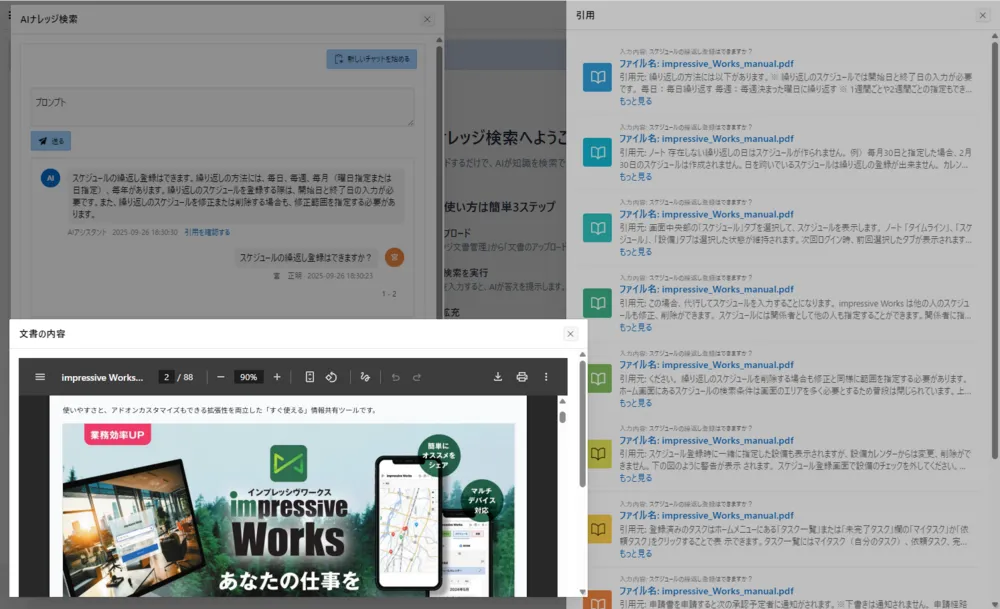Open the PDF viewer hamburger menu

point(40,376)
